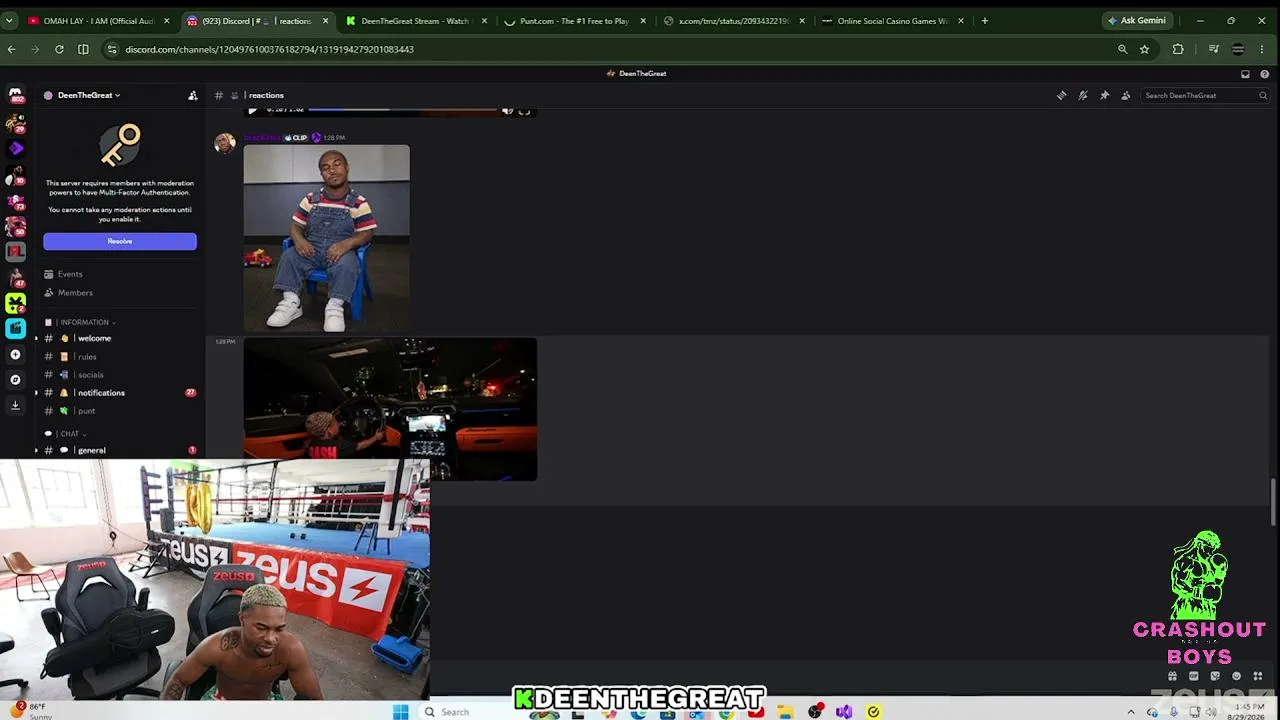
Task: Open Discord Inbox icon
Action: click(1245, 74)
